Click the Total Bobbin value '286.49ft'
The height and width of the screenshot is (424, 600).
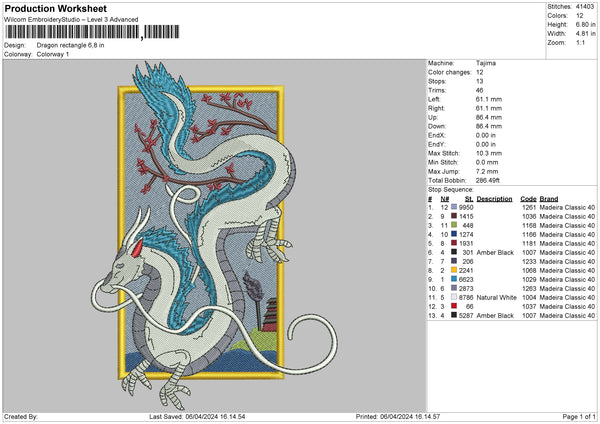(x=488, y=180)
